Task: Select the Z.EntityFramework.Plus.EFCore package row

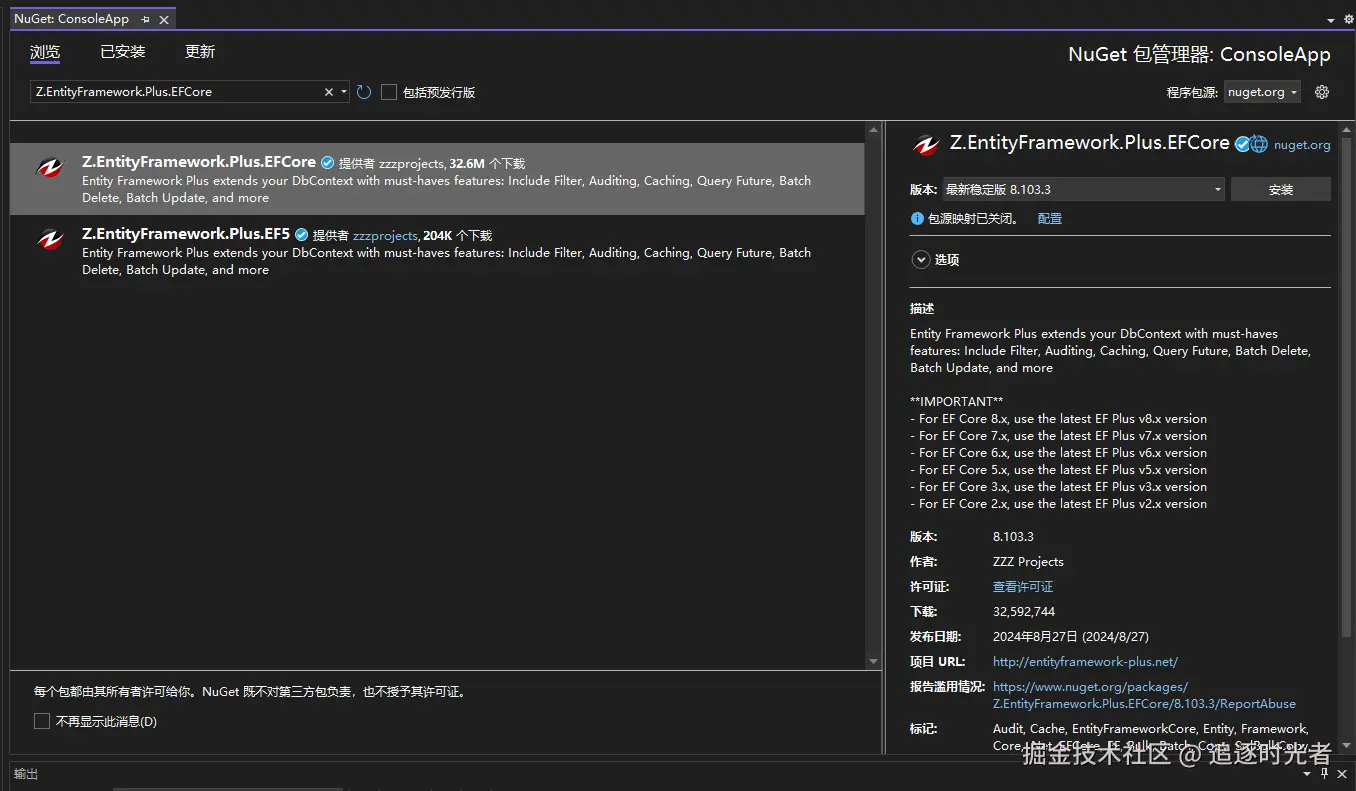Action: click(437, 179)
